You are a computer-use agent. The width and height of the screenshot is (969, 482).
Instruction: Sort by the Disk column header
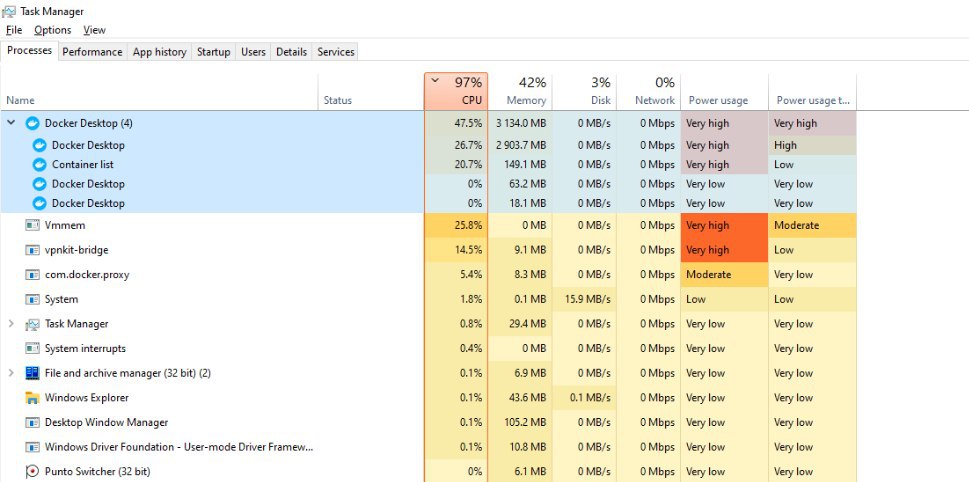point(585,91)
